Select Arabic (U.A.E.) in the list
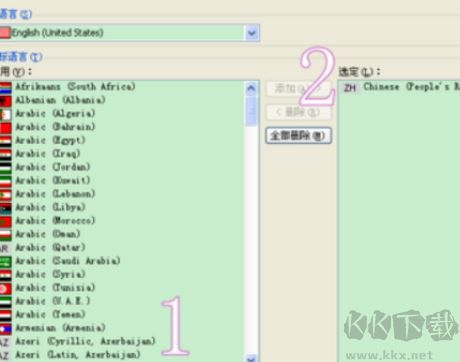 pos(53,301)
